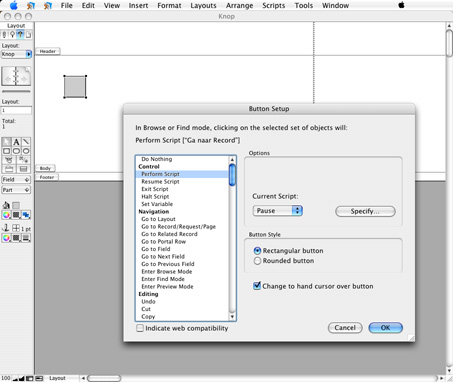Open the Insert menu
Viewport: 453px width, 382px height.
pos(138,5)
